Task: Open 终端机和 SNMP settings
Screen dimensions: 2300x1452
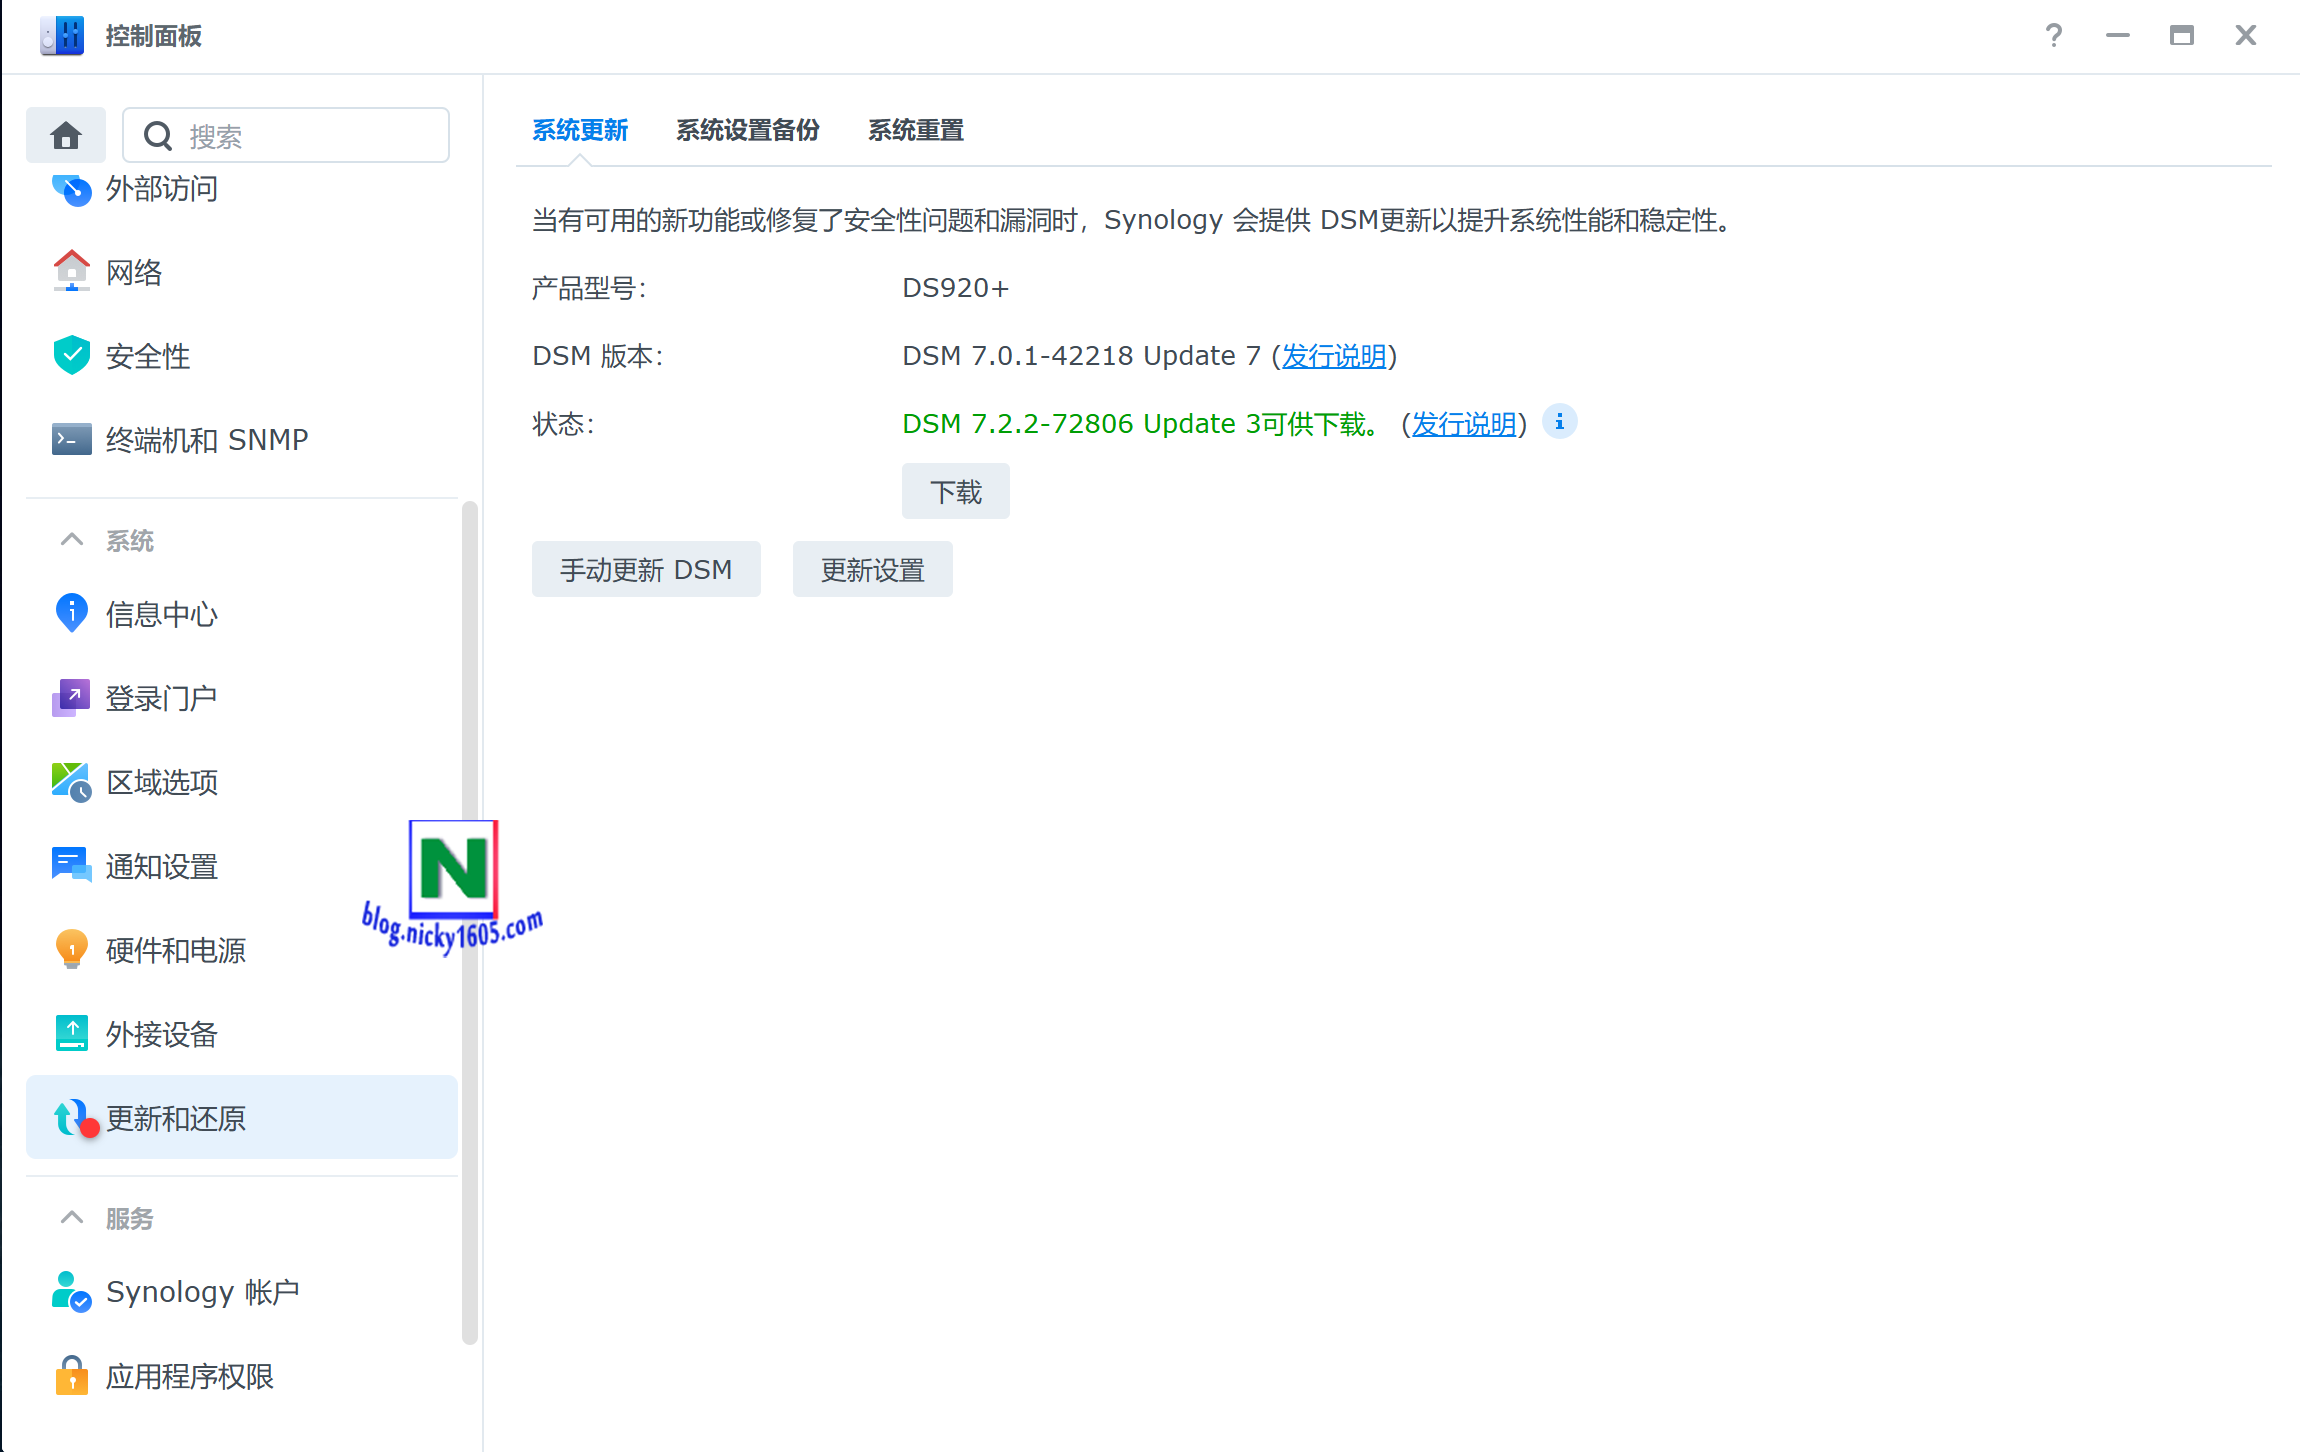Action: click(206, 438)
